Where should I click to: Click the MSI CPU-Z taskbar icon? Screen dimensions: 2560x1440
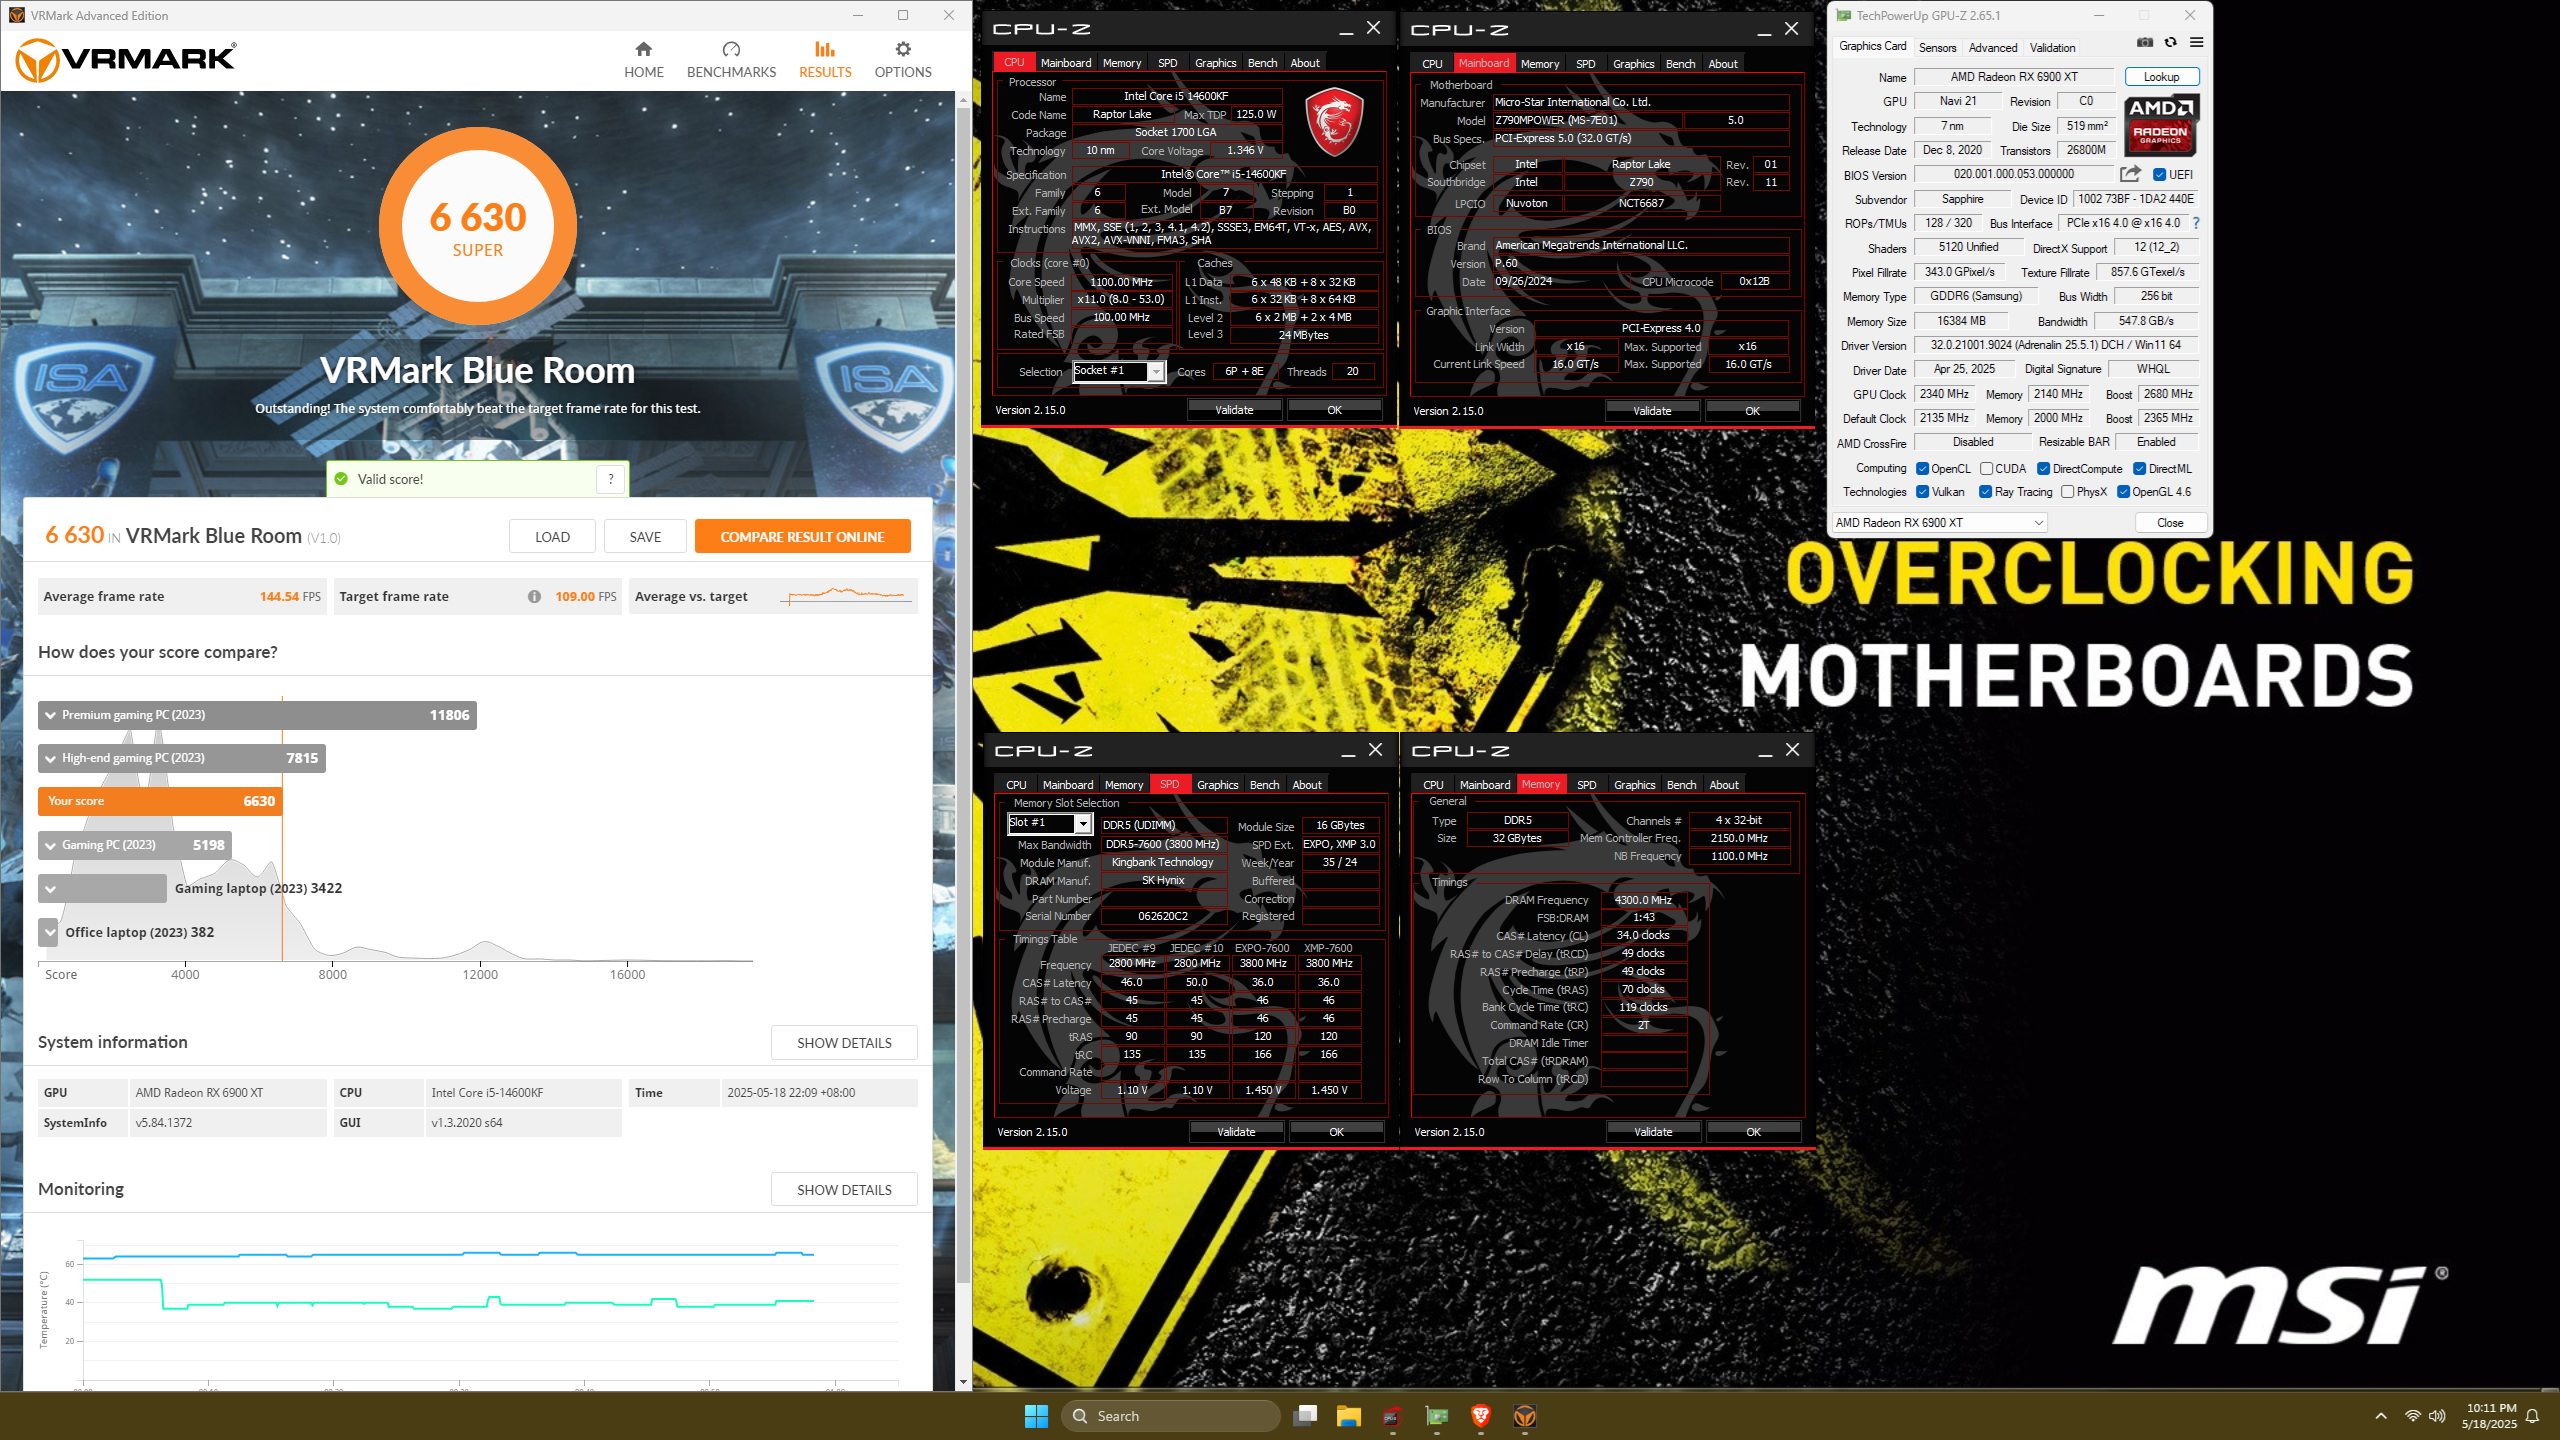[1393, 1416]
